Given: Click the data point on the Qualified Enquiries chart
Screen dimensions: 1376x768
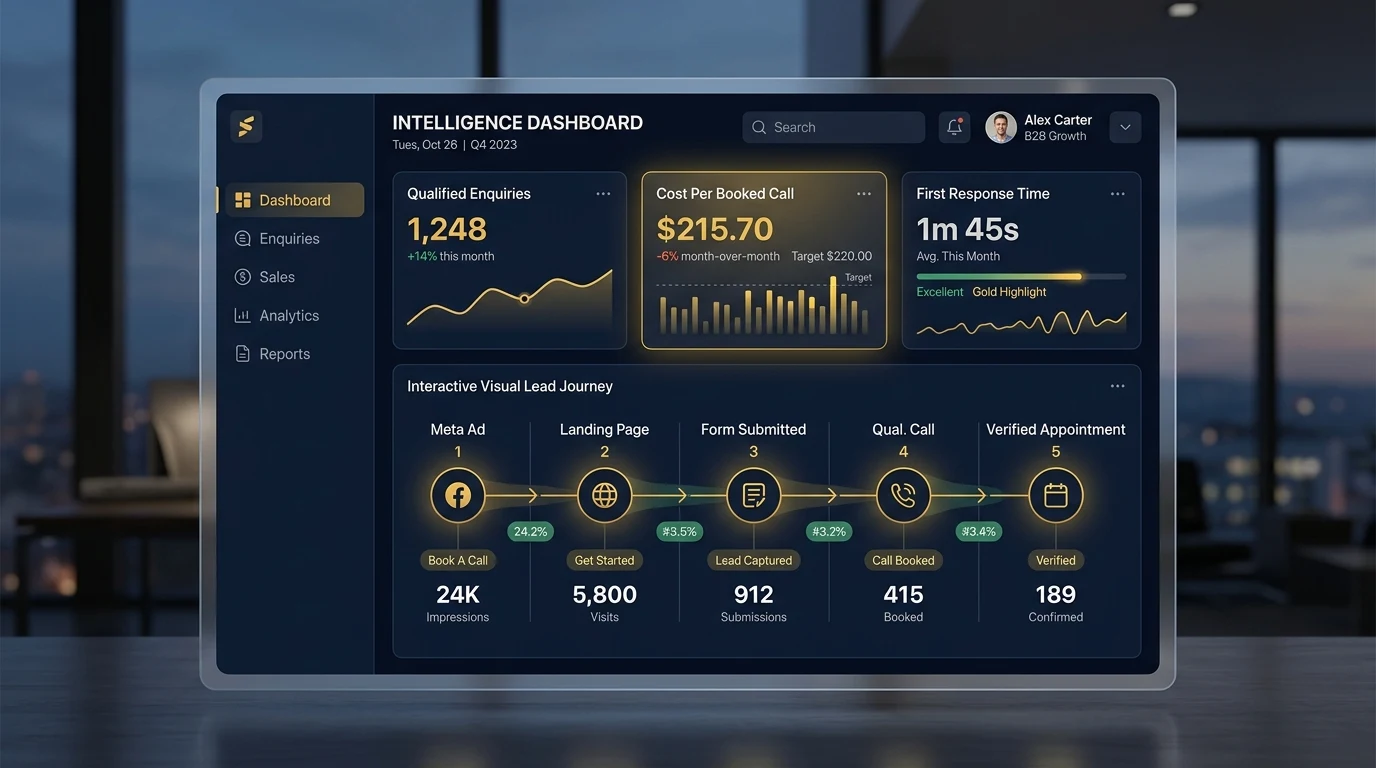Looking at the screenshot, I should (x=524, y=298).
